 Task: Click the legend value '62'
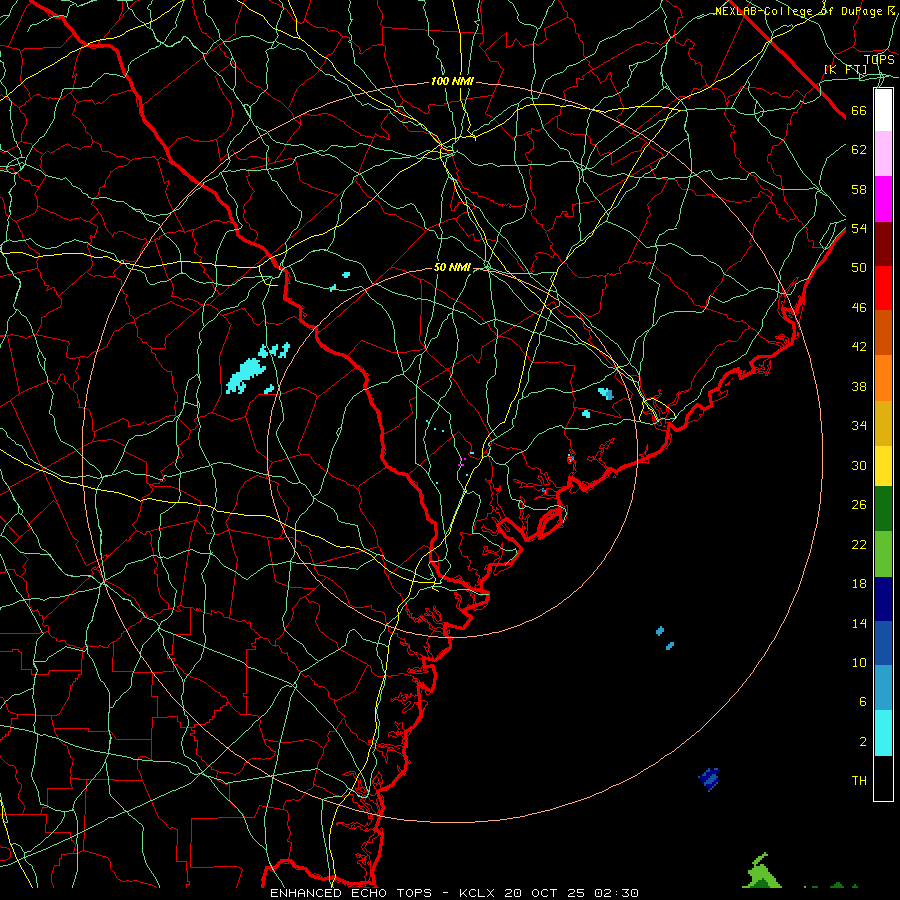(x=859, y=150)
